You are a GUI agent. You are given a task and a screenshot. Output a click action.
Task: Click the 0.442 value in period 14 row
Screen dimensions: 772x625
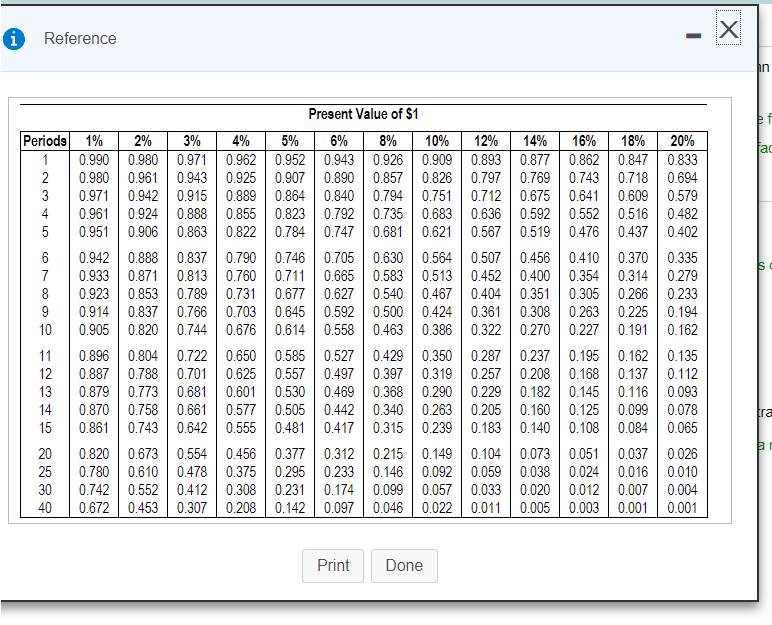(x=339, y=410)
